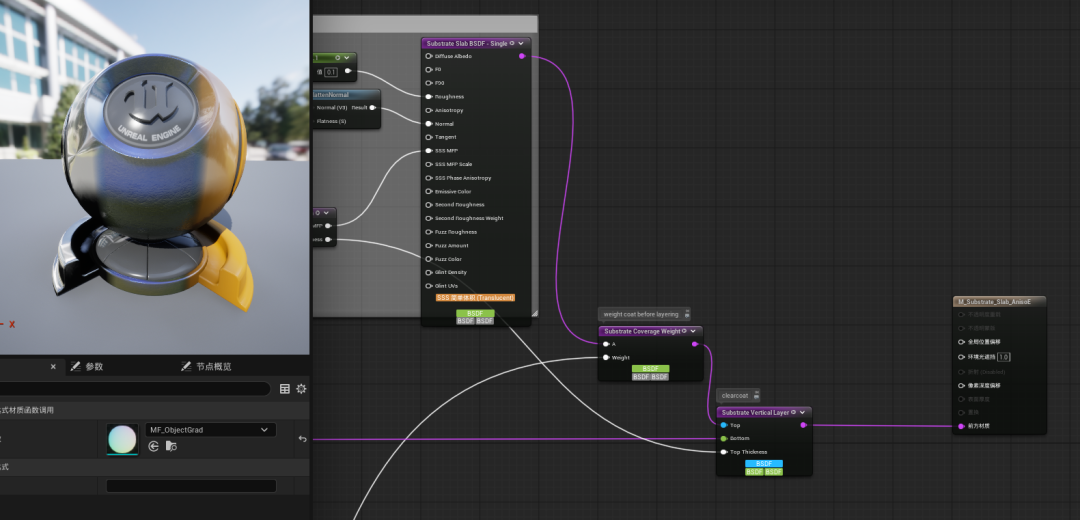Image resolution: width=1080 pixels, height=520 pixels.
Task: Open MF_ObjectGrad asset dropdown
Action: pos(211,430)
